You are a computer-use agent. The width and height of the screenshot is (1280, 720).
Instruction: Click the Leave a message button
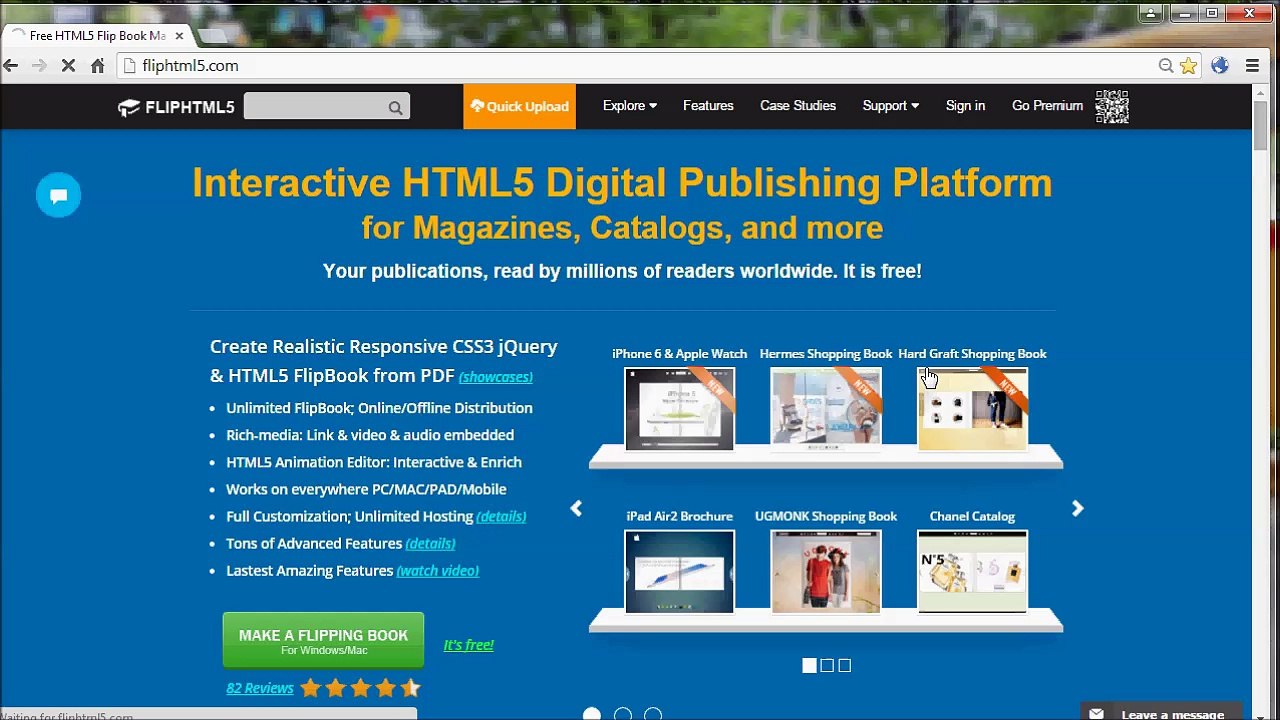(1160, 712)
